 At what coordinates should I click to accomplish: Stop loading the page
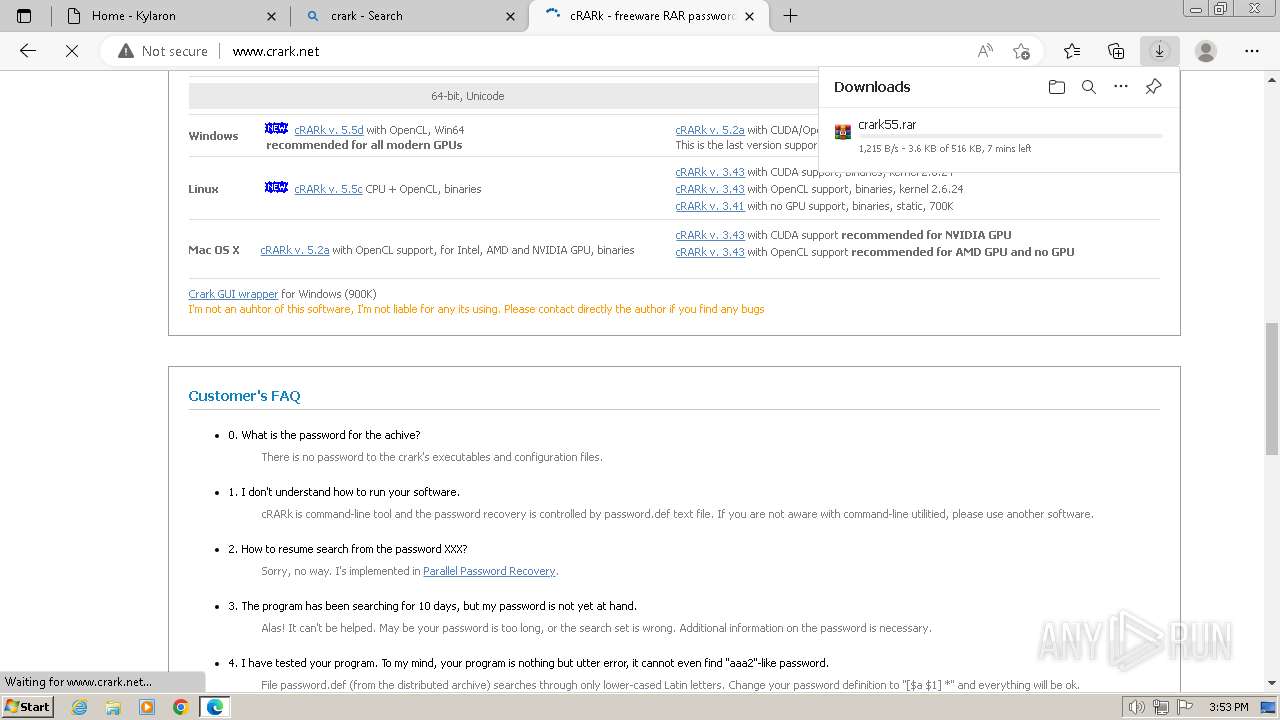pos(72,51)
